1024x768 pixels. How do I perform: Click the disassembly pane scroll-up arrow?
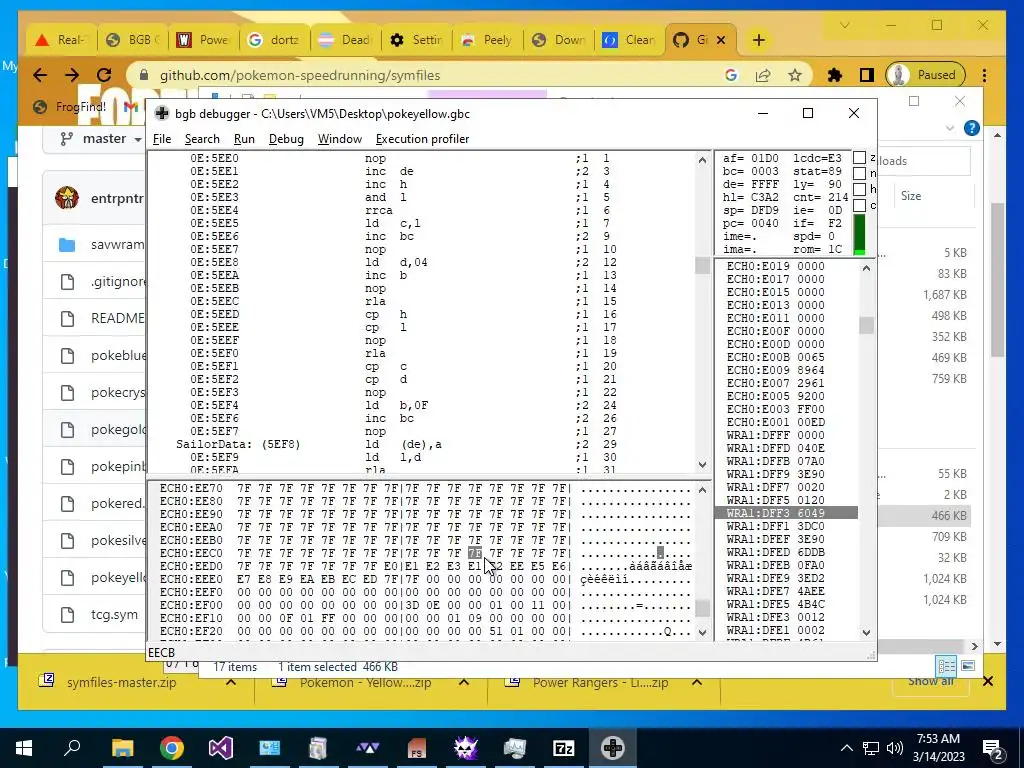pos(702,159)
